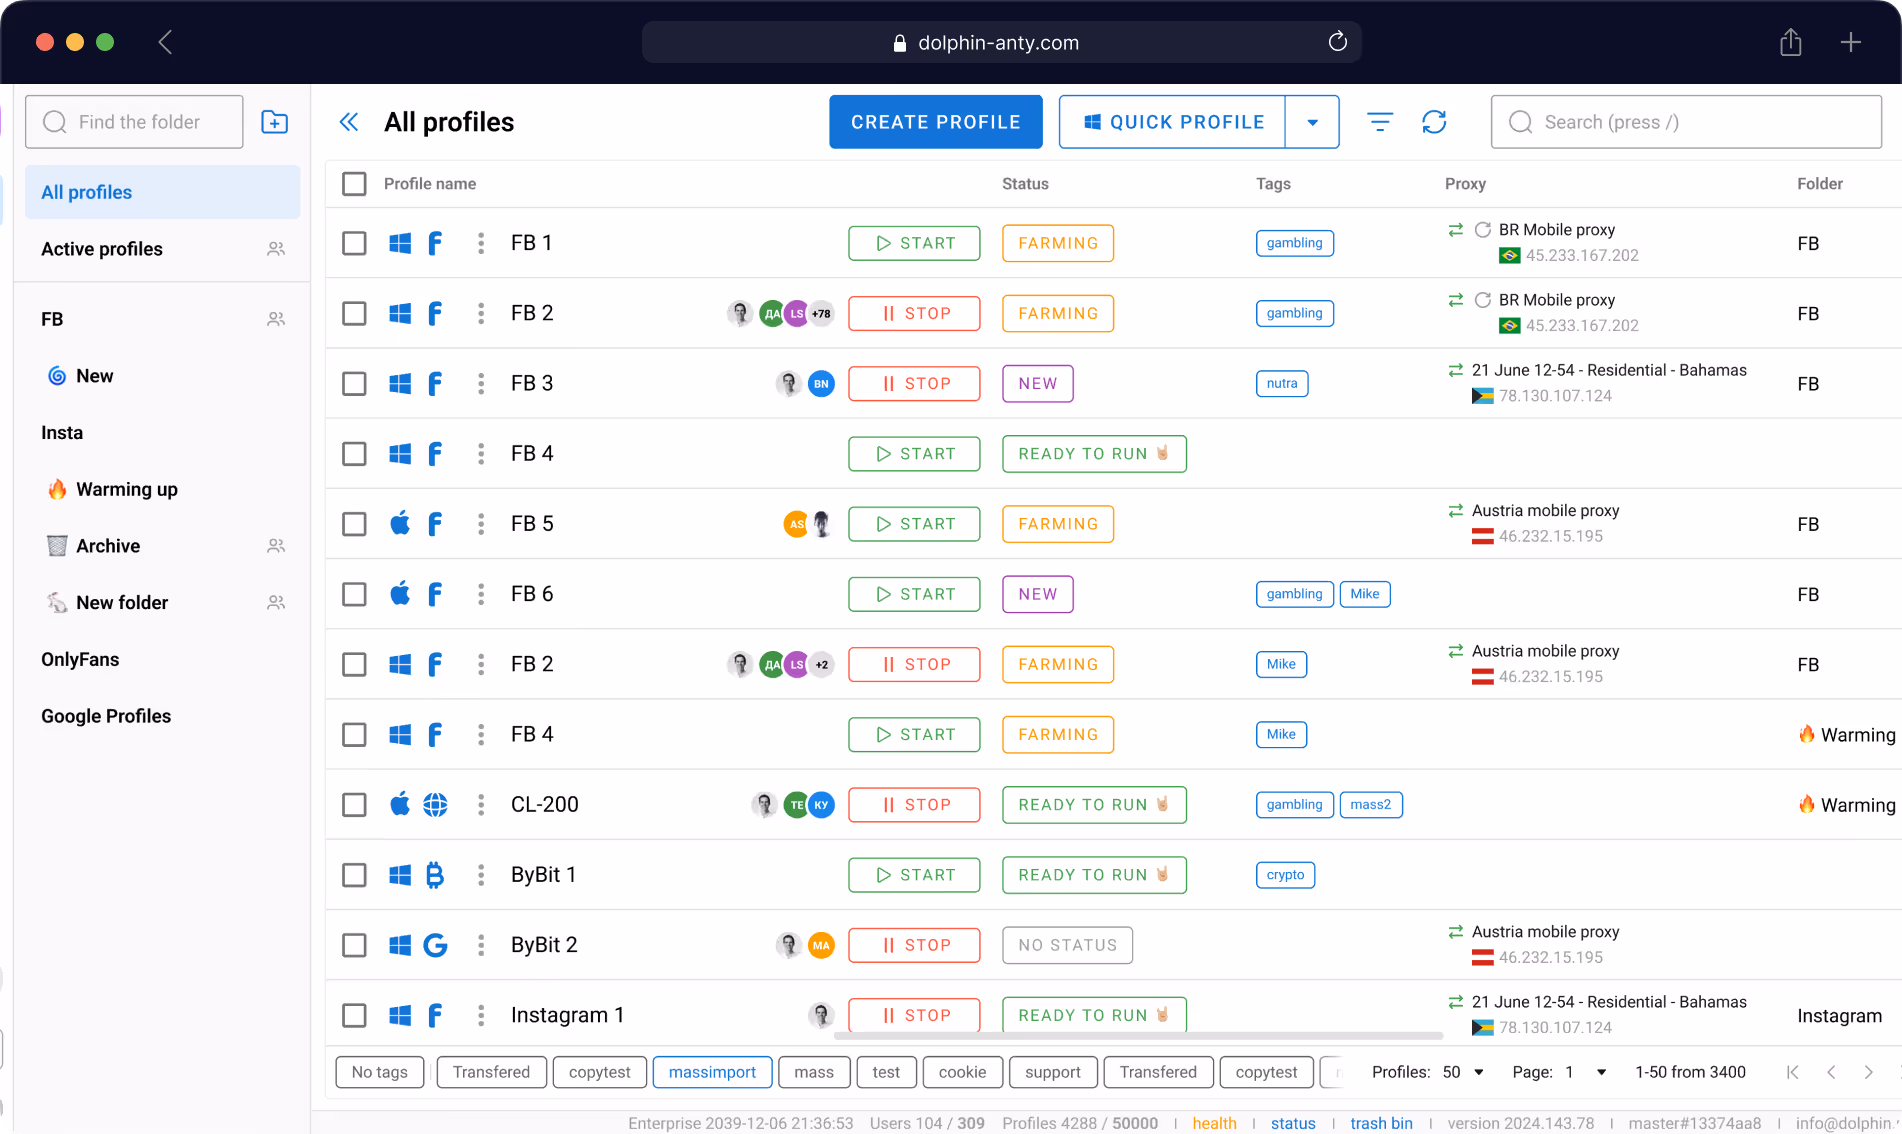Viewport: 1902px width, 1134px height.
Task: Open three-dot menu for FB 3
Action: 481,383
